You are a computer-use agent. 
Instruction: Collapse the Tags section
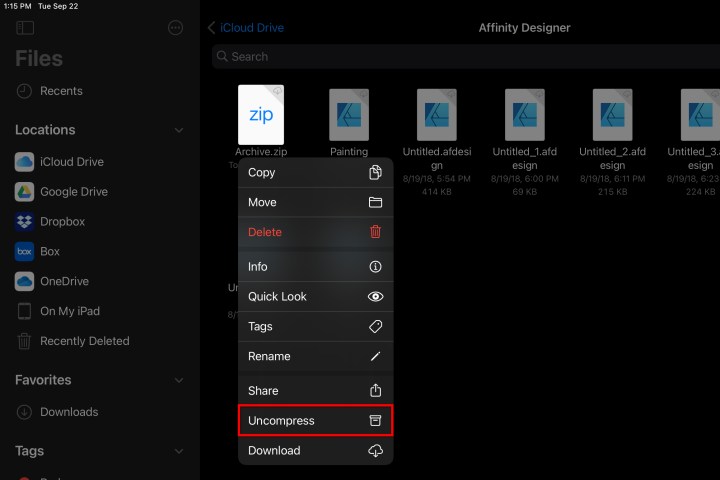[179, 451]
